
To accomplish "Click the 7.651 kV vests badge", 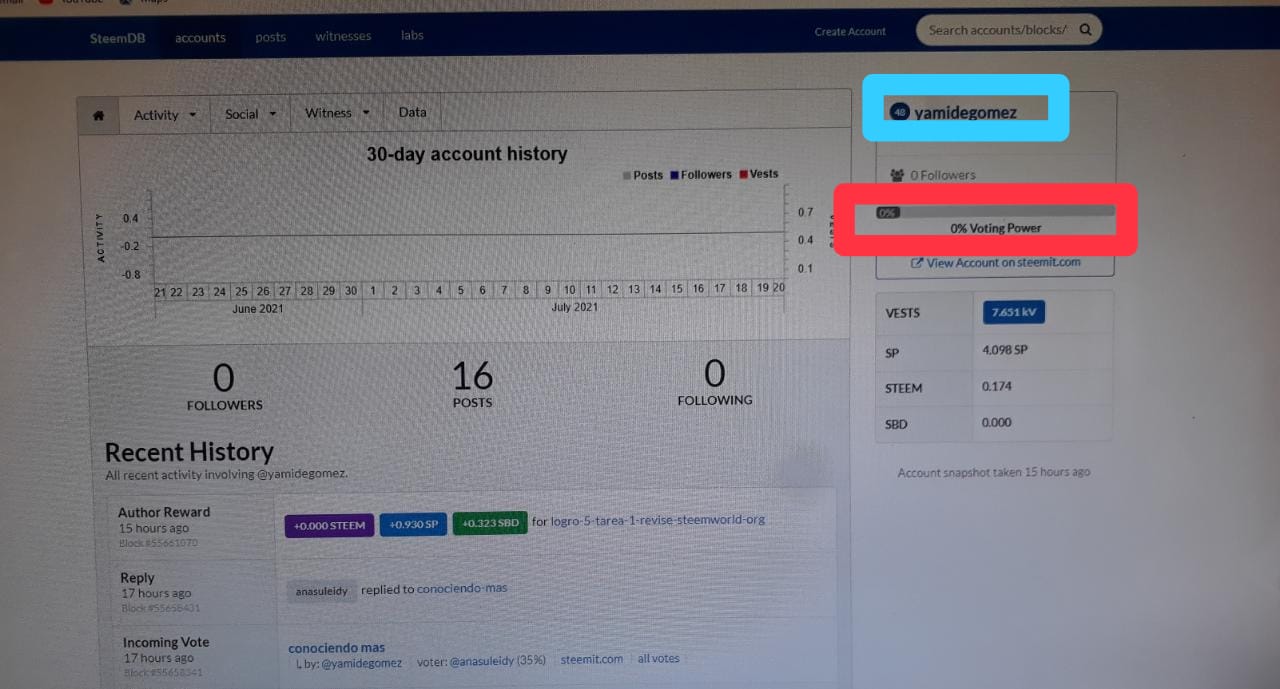I will (1013, 313).
